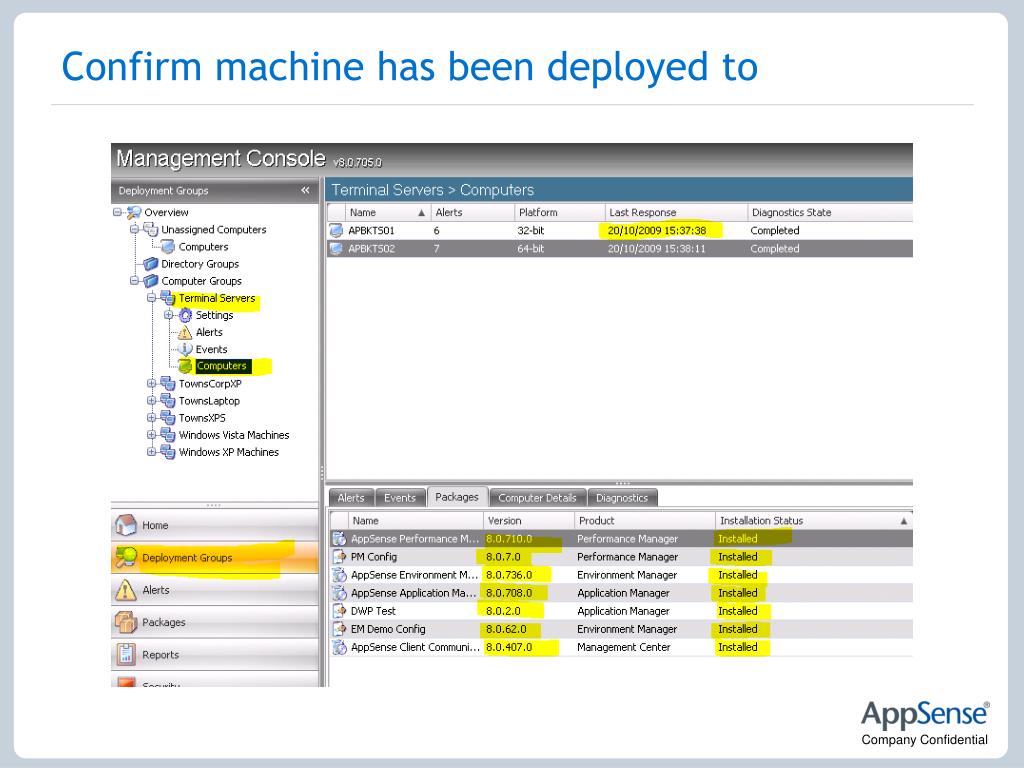This screenshot has height=768, width=1024.
Task: Open the Alerts navigation button
Action: 214,590
